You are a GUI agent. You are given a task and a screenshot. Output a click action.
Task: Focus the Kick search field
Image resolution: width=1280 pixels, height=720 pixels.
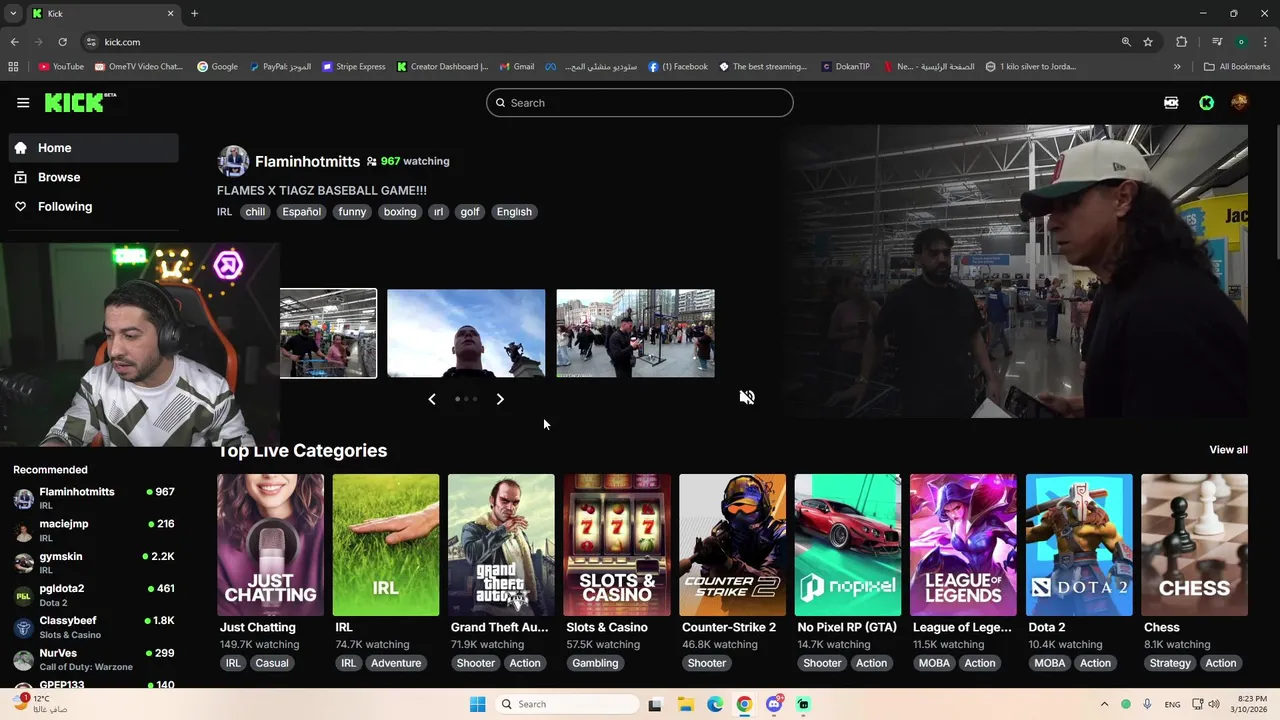click(x=640, y=103)
